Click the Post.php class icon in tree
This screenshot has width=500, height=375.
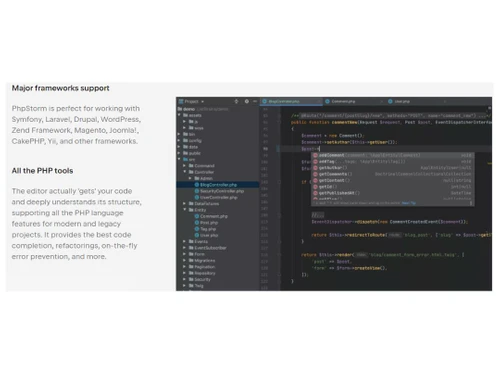[x=197, y=223]
